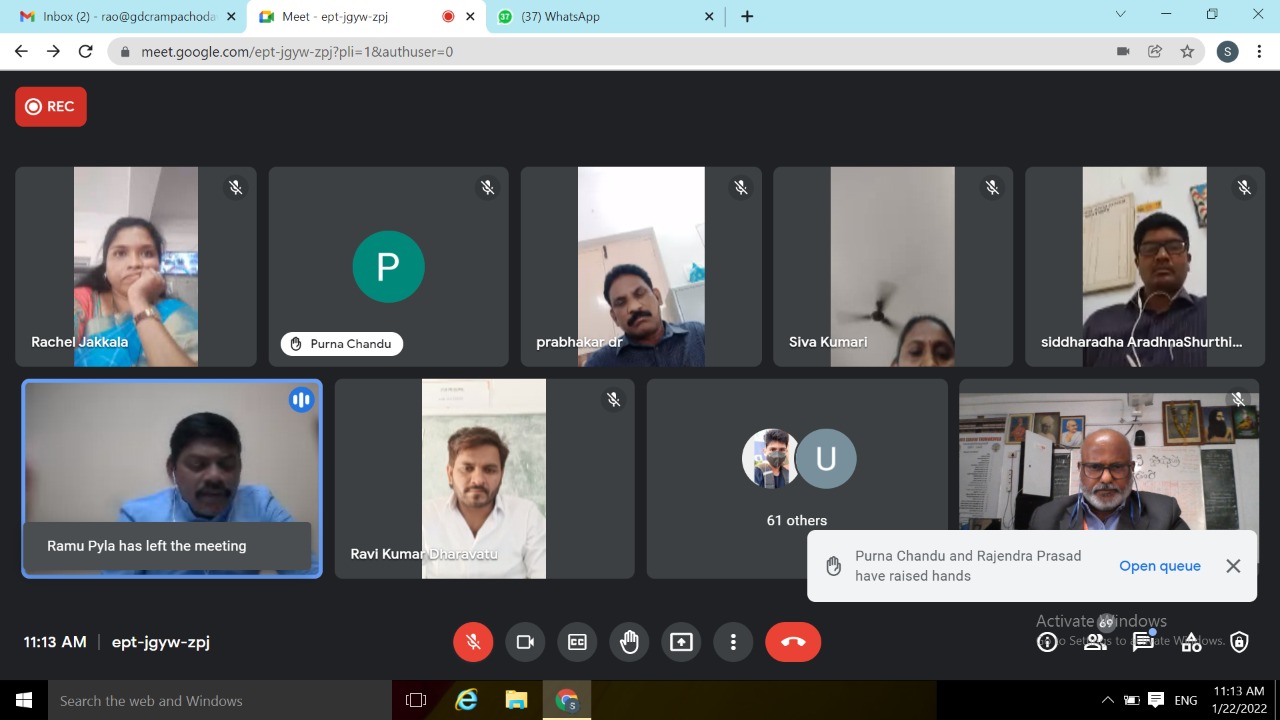Switch to the Inbox Gmail tab

118,17
